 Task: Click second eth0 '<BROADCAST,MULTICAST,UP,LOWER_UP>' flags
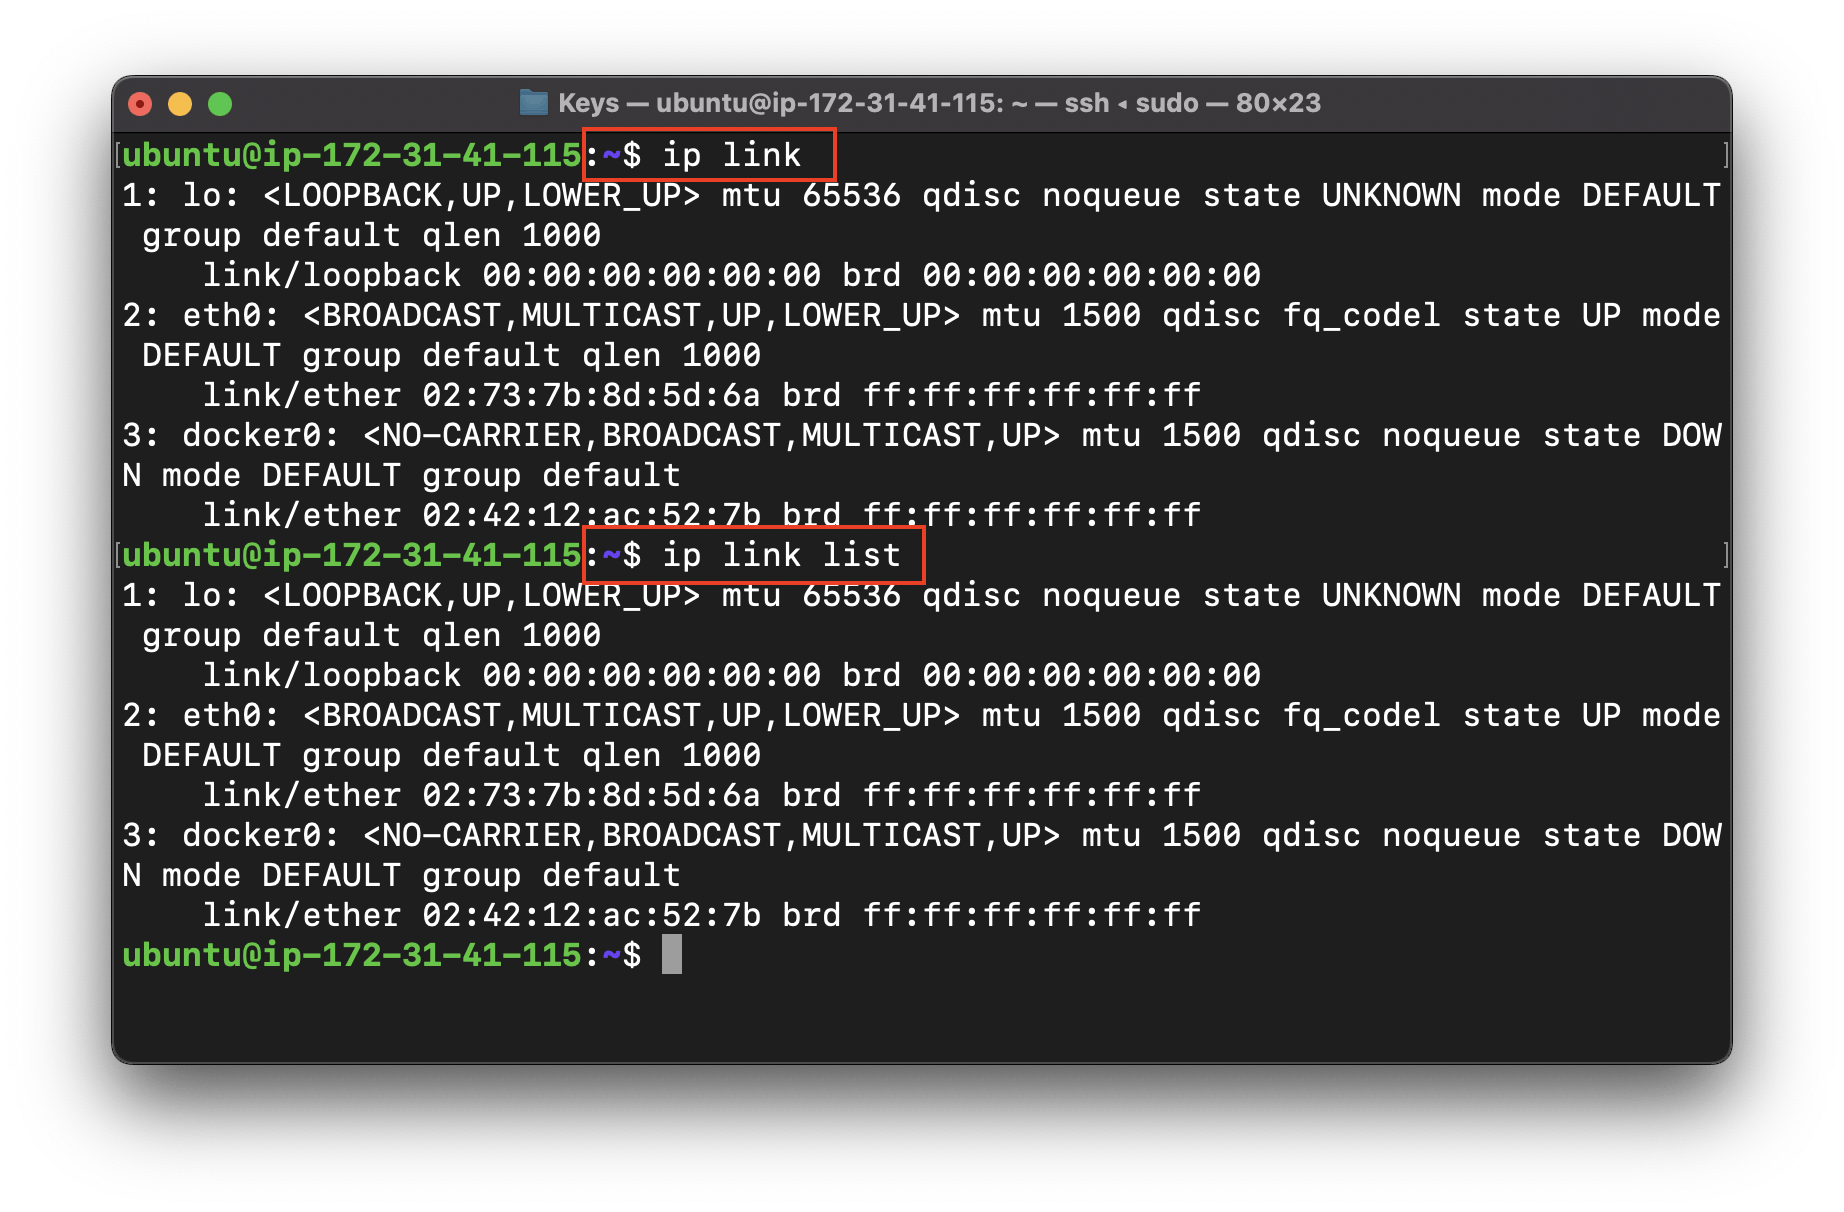632,715
